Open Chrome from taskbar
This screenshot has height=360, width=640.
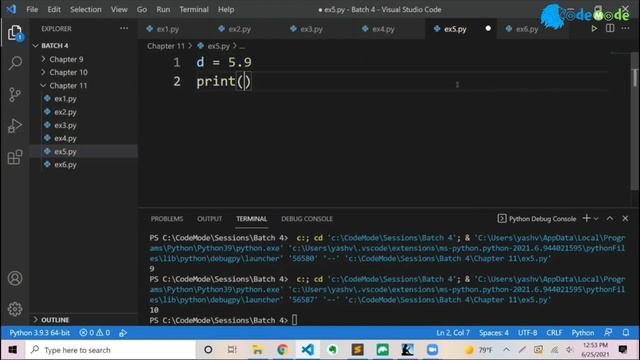(x=282, y=350)
